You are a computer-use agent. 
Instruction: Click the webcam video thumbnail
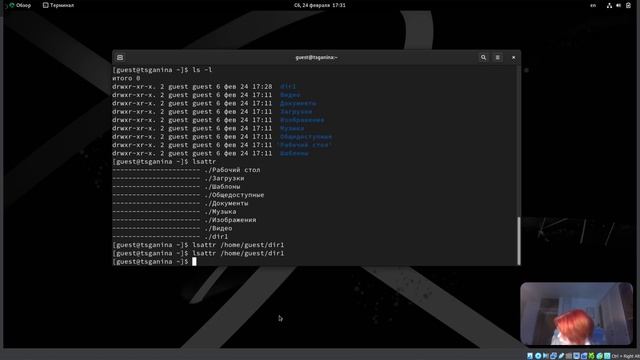point(576,314)
